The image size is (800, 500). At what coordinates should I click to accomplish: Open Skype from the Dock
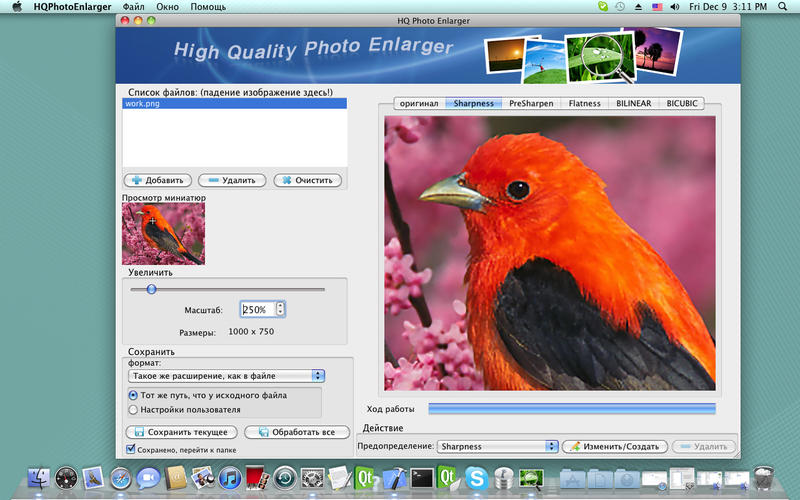pos(477,479)
